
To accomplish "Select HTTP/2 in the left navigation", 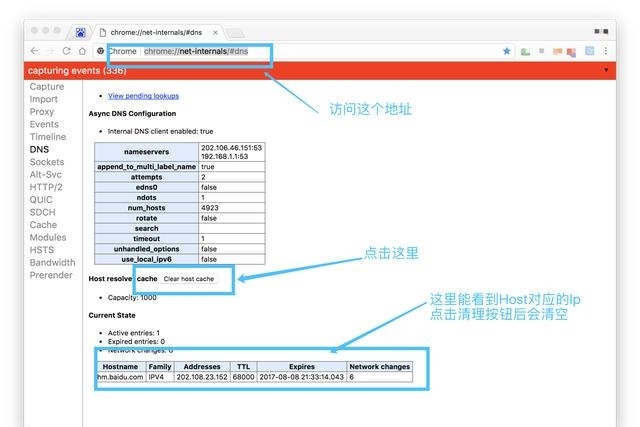I will tap(47, 187).
